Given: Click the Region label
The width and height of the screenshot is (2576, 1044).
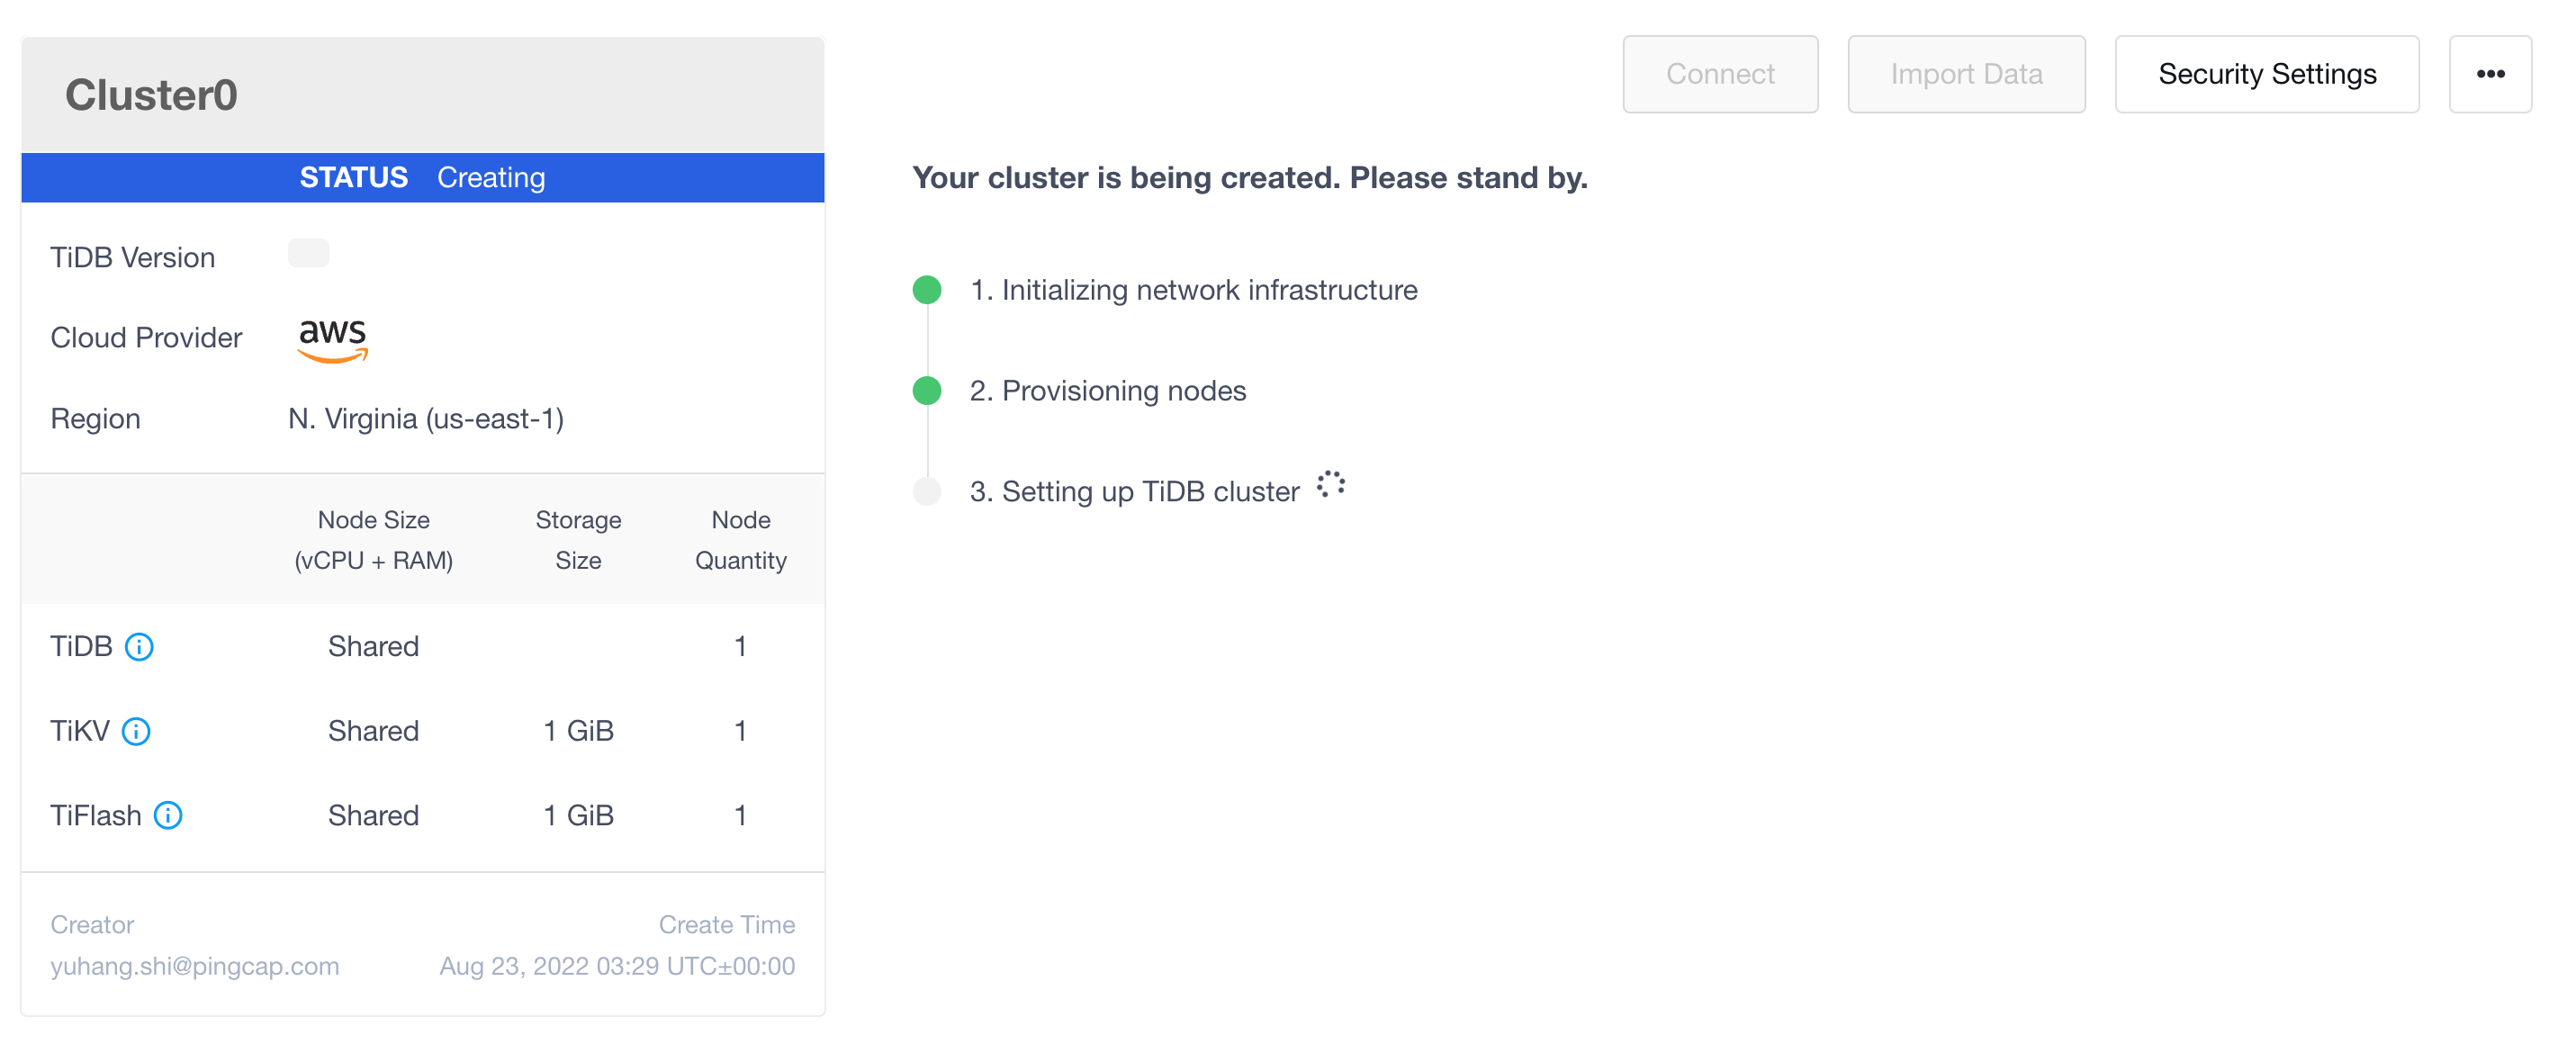Looking at the screenshot, I should pyautogui.click(x=95, y=419).
